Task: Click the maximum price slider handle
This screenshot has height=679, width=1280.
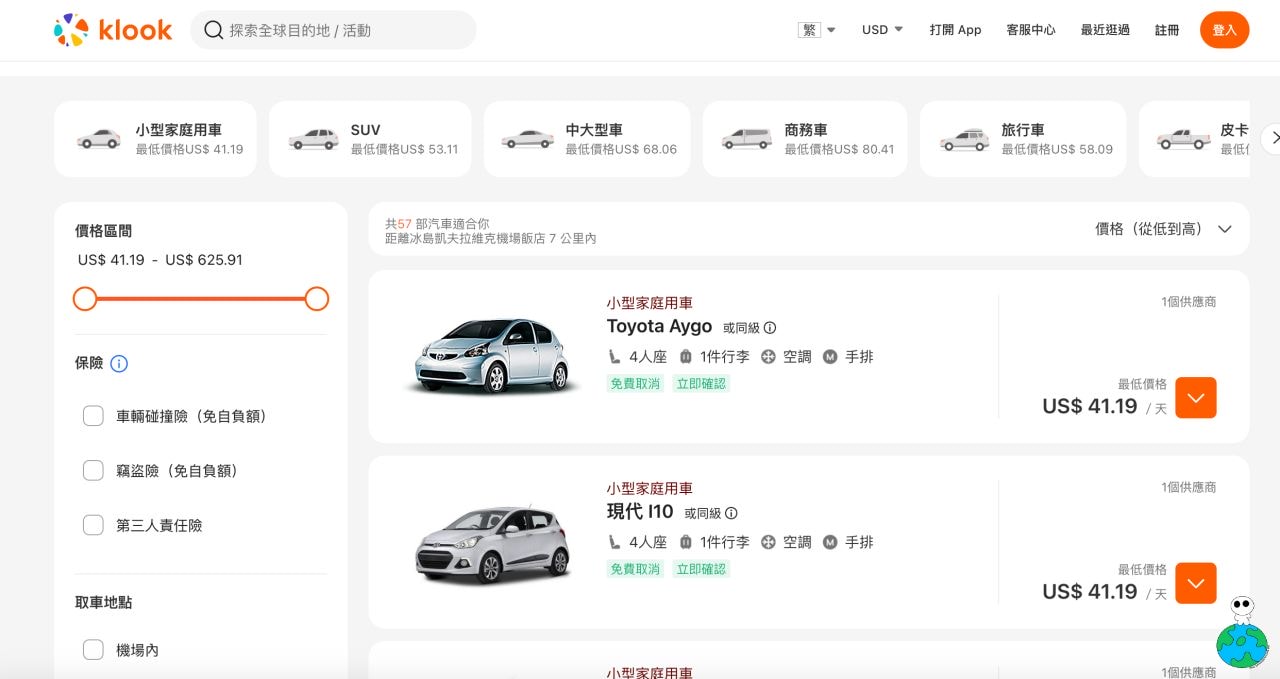Action: (317, 298)
